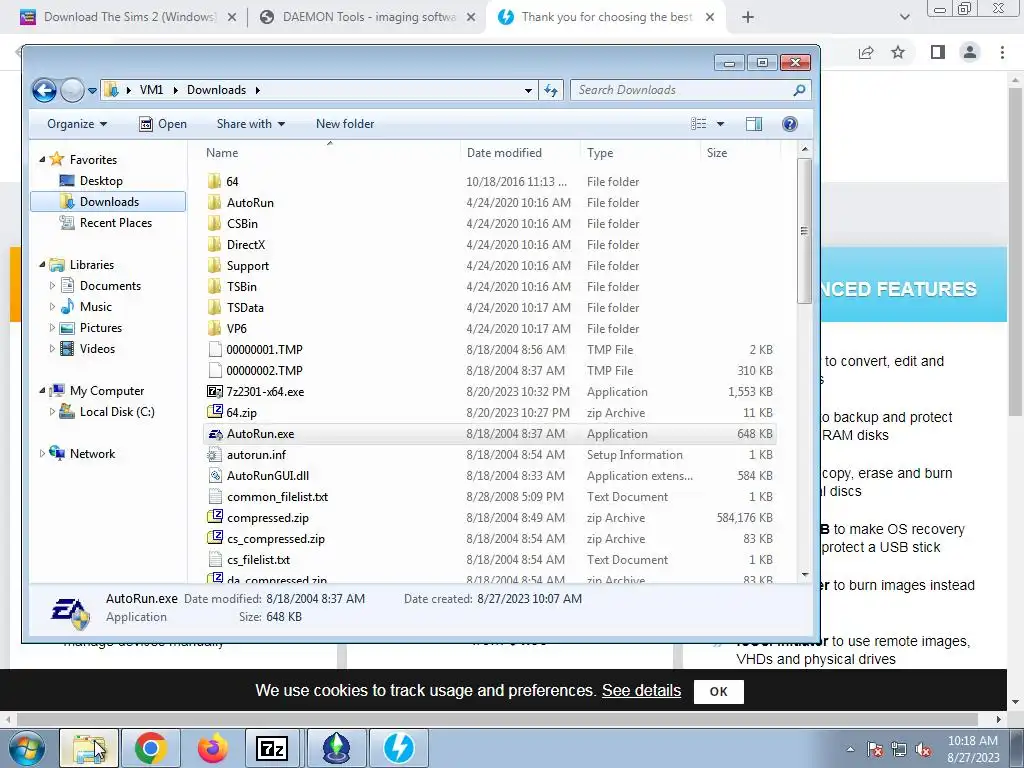
Task: Select the 64.zip archive icon
Action: click(215, 412)
